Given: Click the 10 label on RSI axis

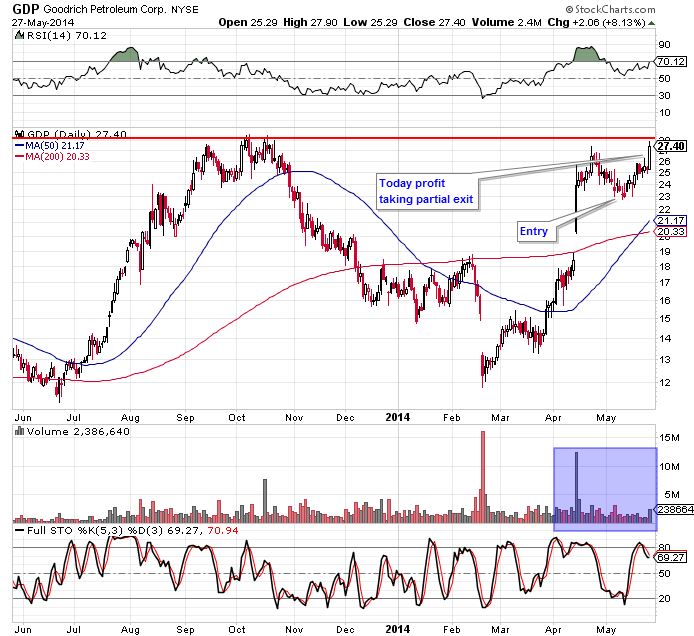Looking at the screenshot, I should (x=665, y=112).
